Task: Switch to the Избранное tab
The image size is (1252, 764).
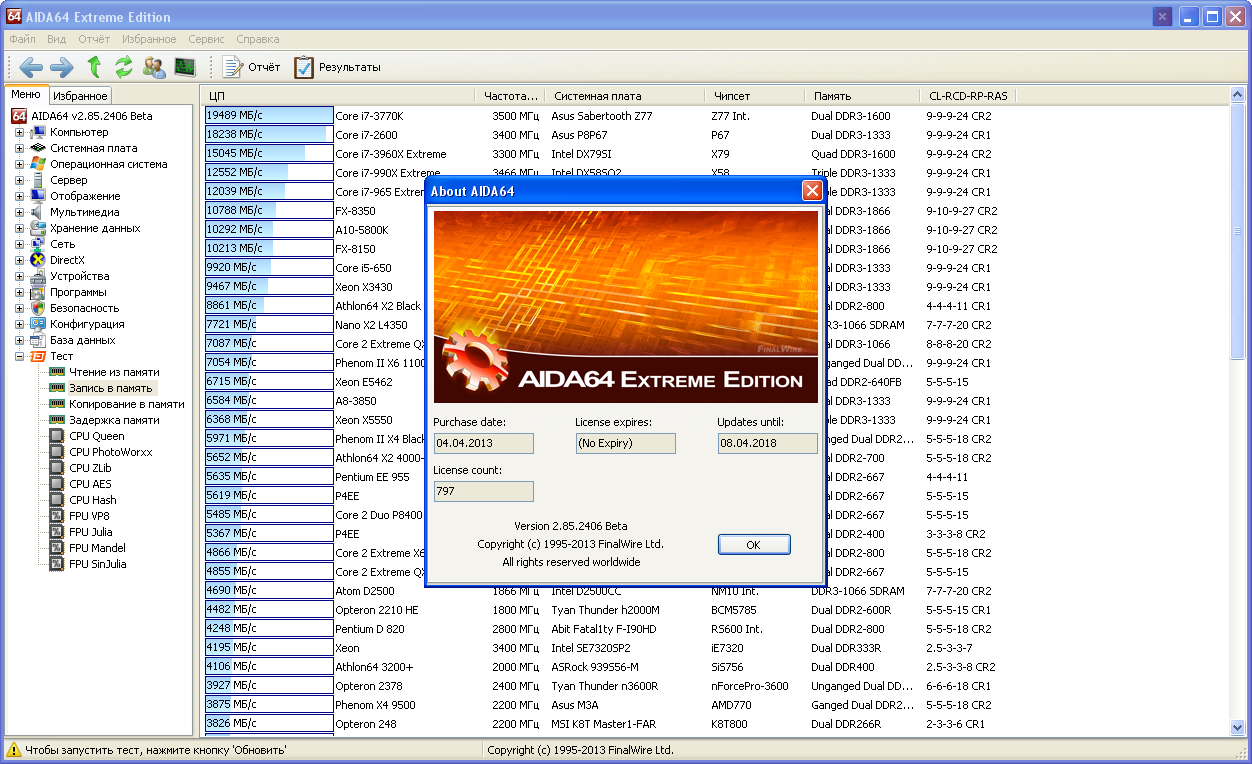Action: click(80, 96)
